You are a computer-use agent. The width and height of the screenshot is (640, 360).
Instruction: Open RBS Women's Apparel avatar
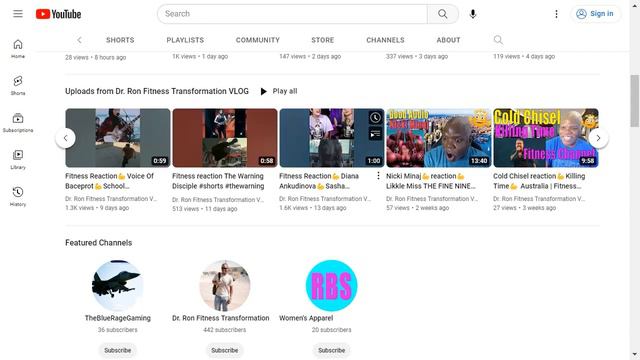point(331,285)
